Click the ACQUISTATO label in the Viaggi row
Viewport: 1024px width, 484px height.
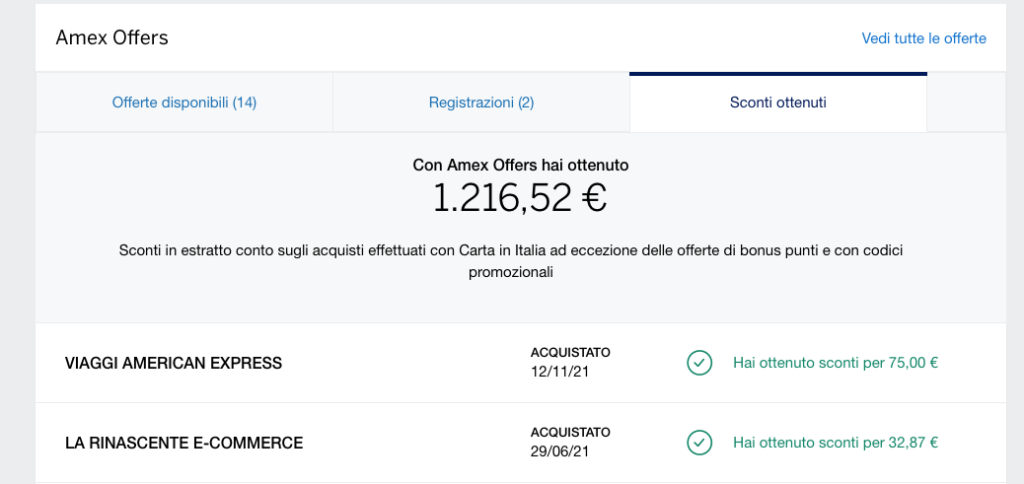tap(570, 353)
